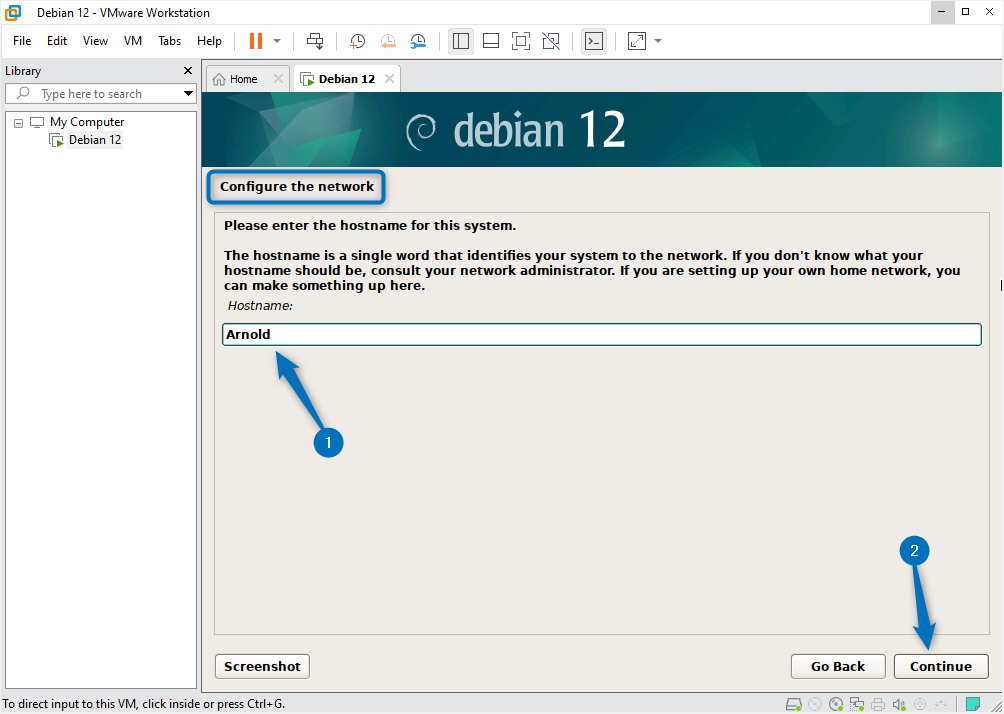Screen dimensions: 1004x714
Task: Toggle the thumbnail bar
Action: 491,41
